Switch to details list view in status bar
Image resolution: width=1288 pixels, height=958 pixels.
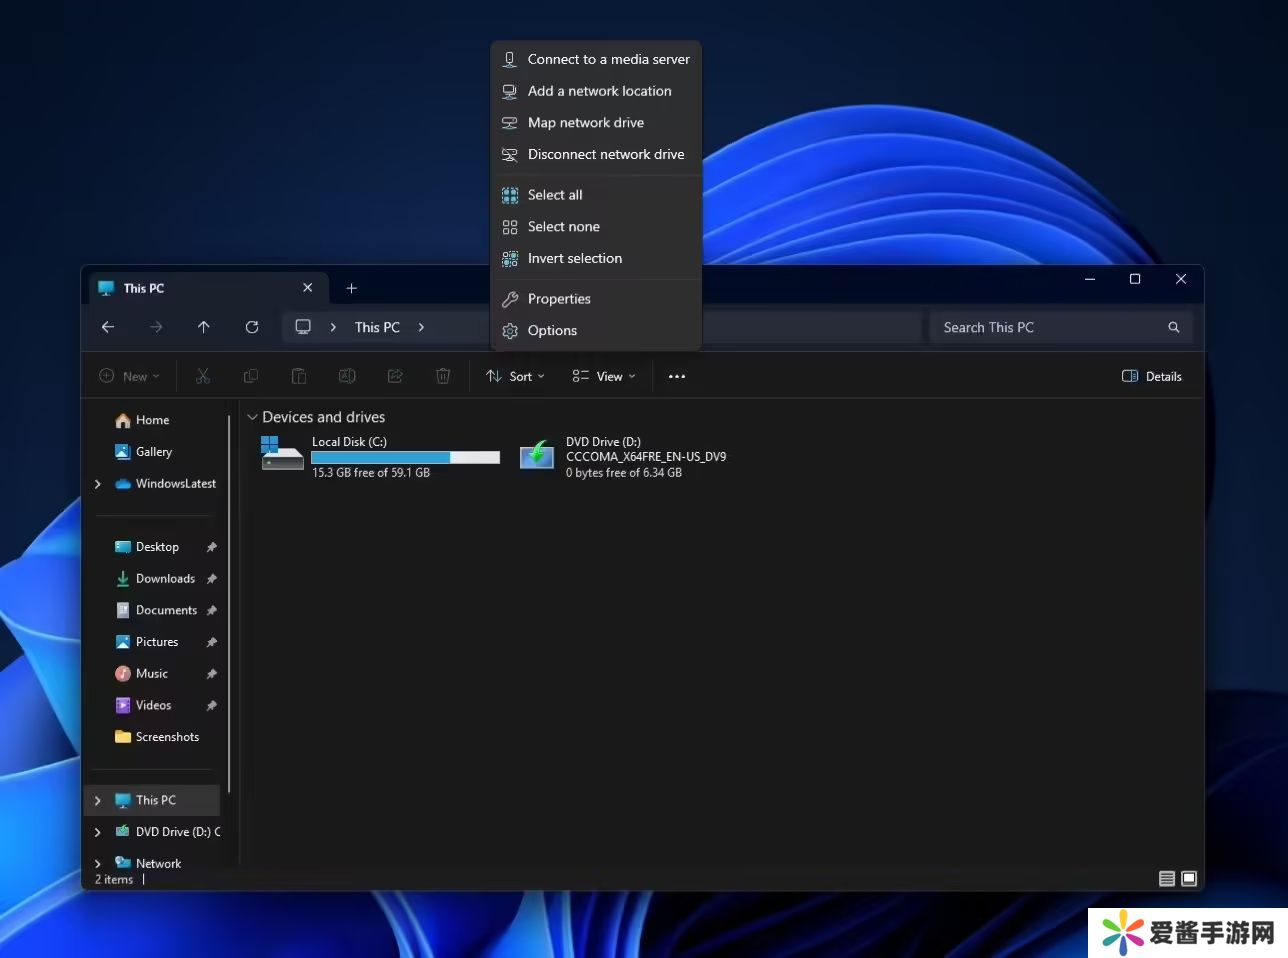point(1166,879)
